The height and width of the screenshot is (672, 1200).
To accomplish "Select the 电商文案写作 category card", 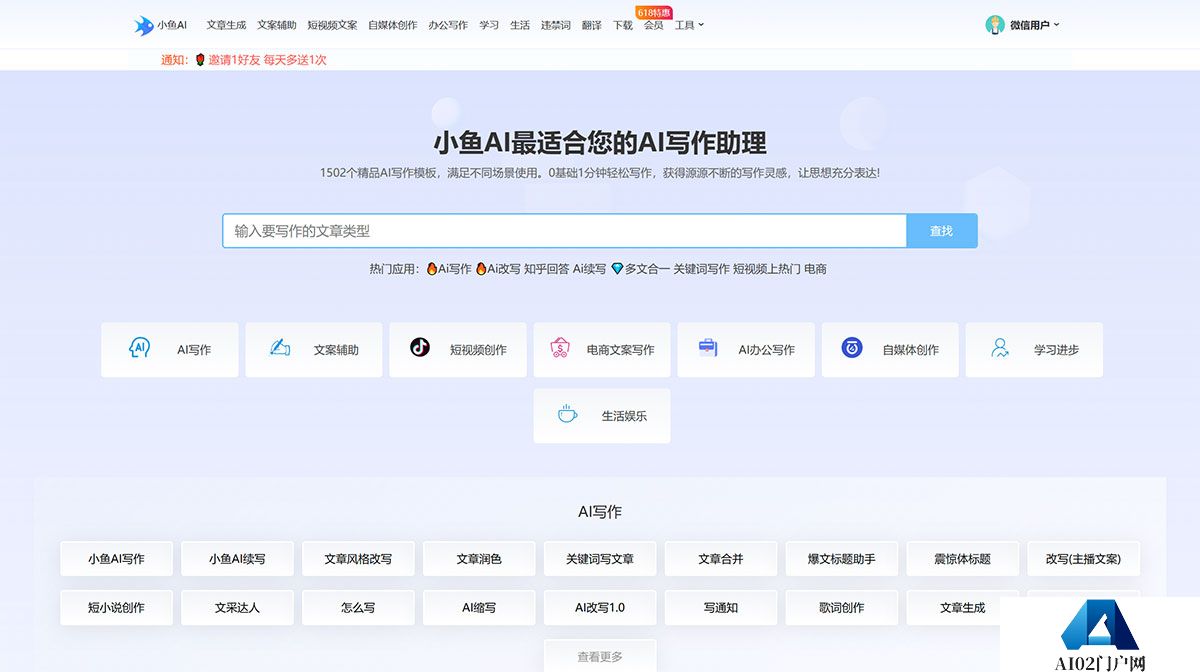I will click(x=602, y=350).
